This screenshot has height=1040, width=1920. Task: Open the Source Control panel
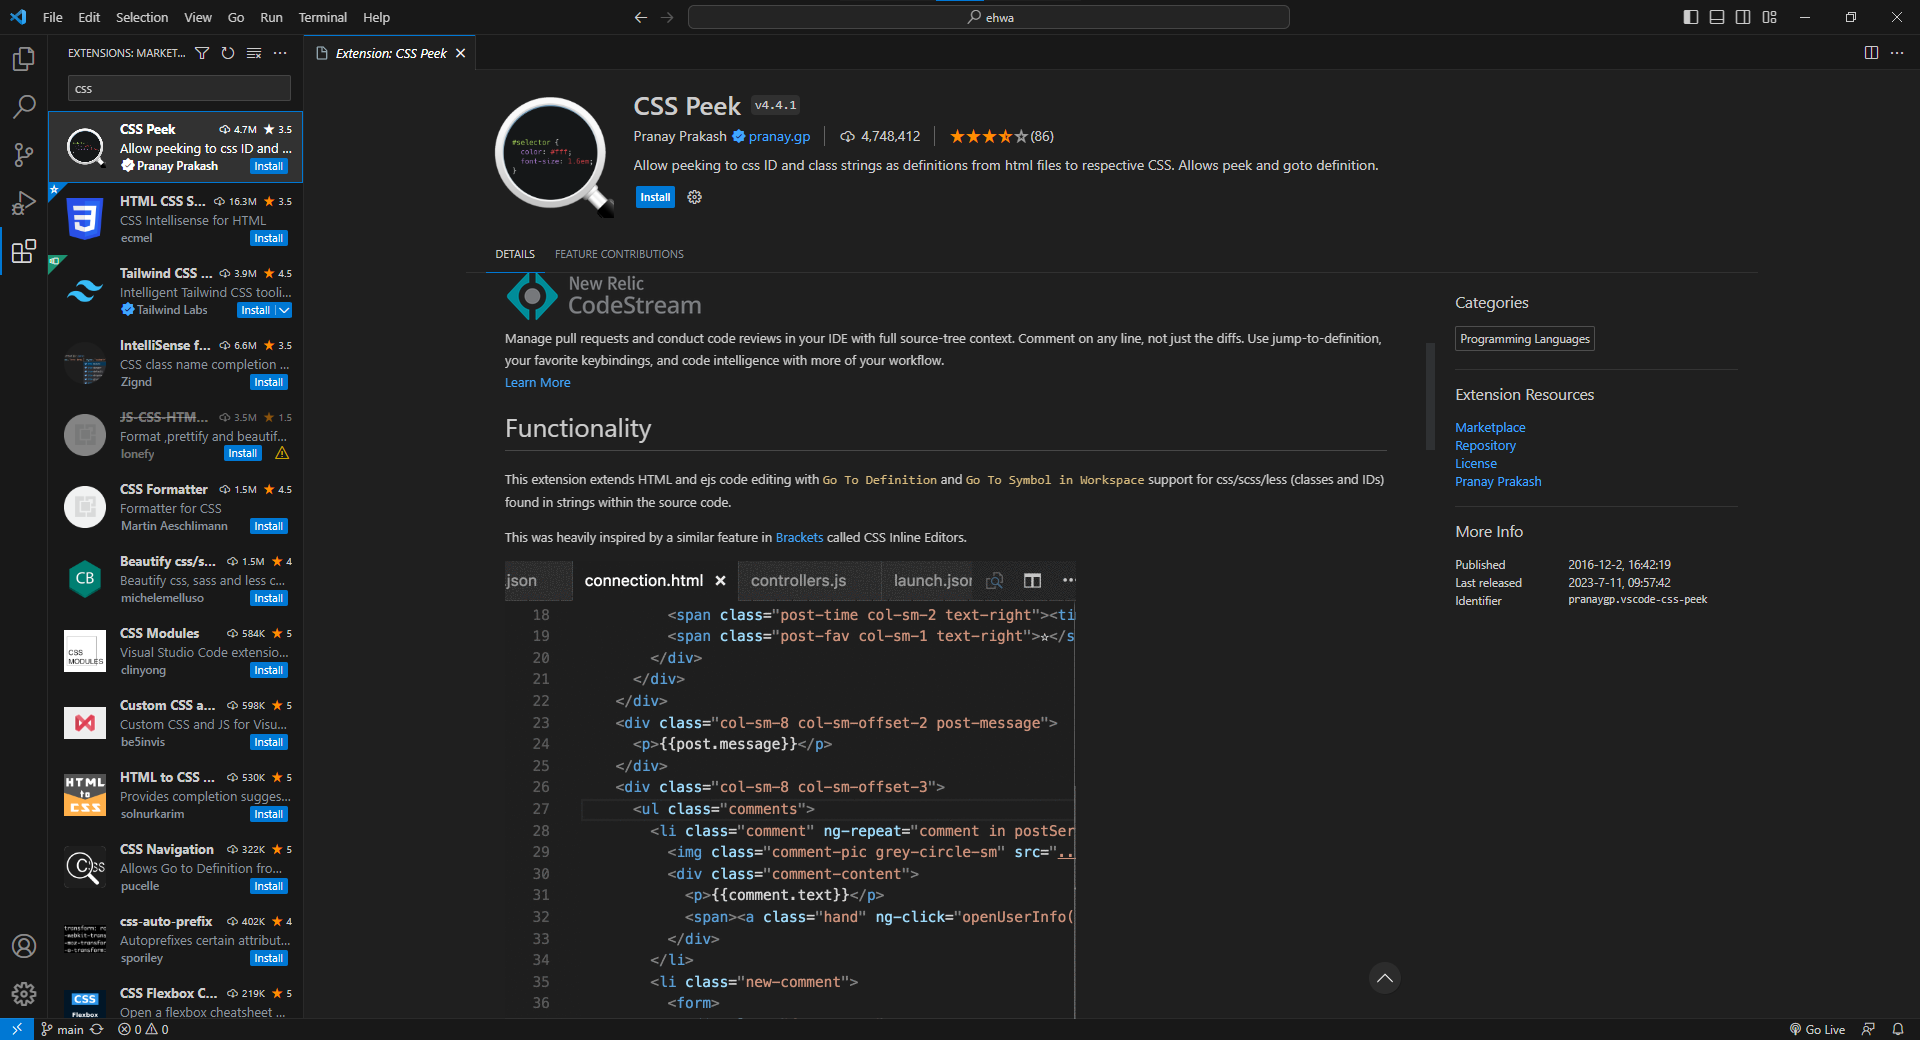23,155
